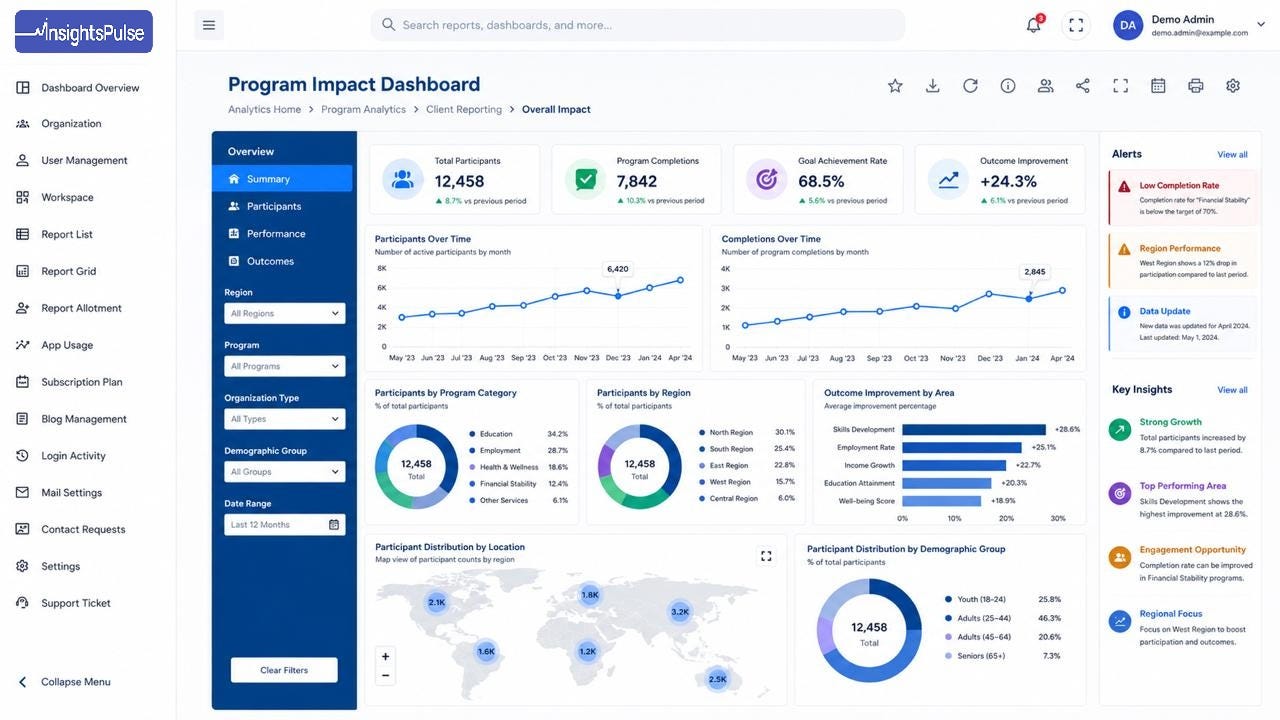The image size is (1280, 720).
Task: Click the Strong Growth insight icon
Action: point(1120,430)
